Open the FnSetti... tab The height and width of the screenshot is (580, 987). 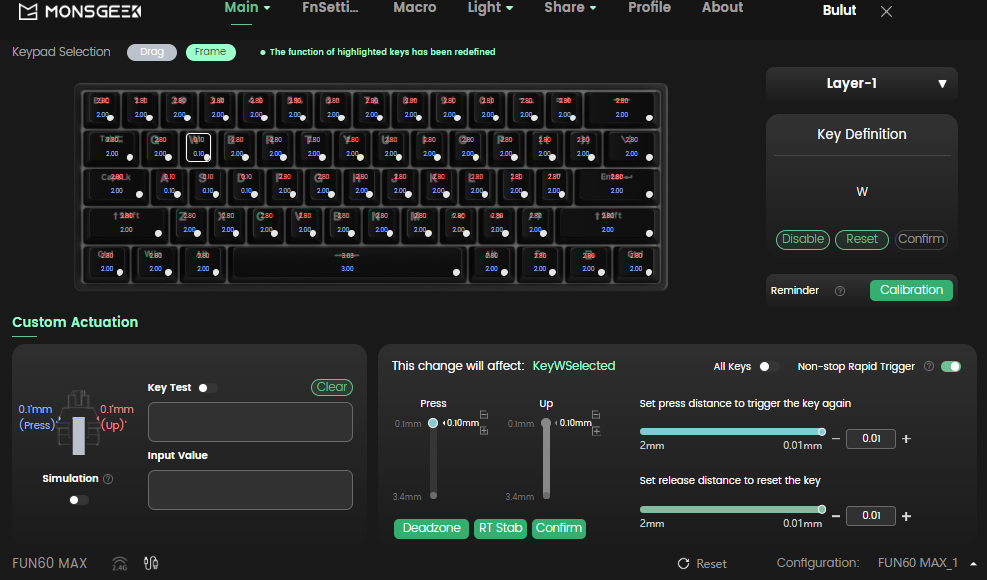tap(330, 8)
